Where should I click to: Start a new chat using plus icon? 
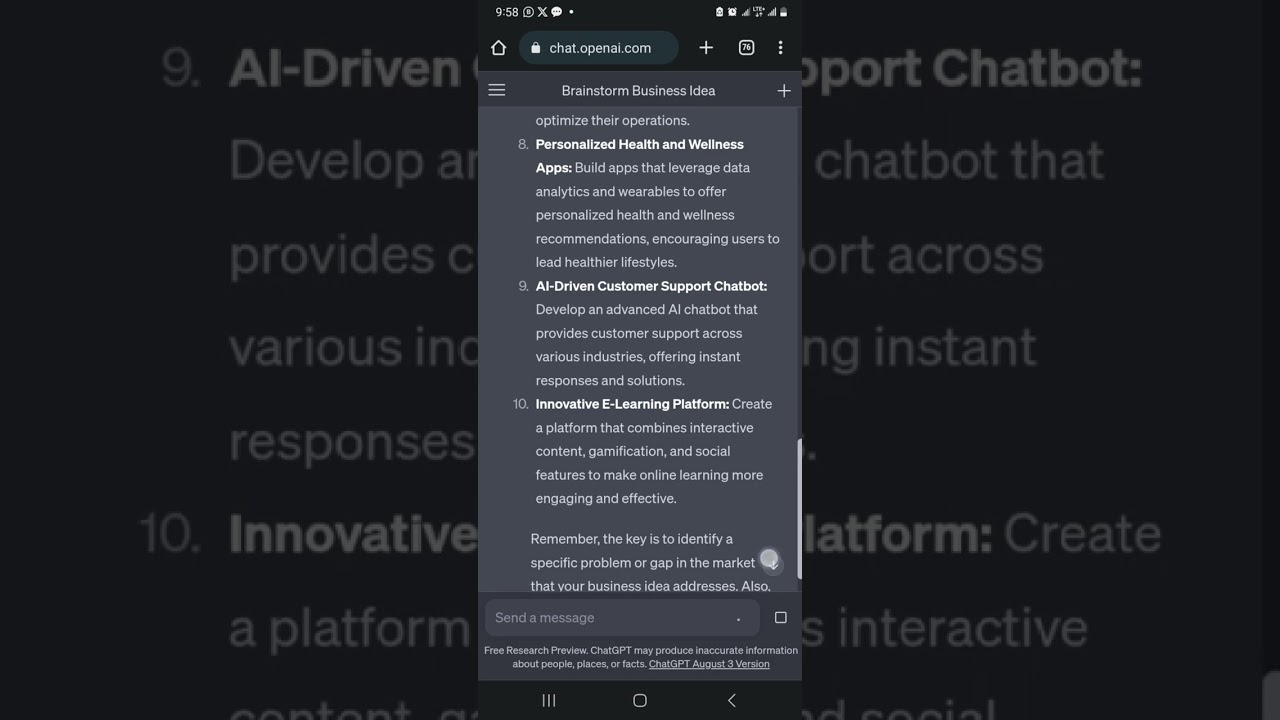[784, 90]
